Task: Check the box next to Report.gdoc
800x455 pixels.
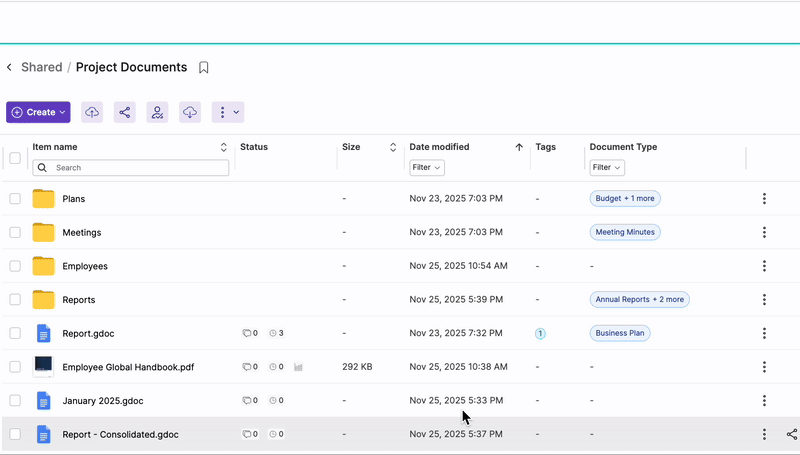Action: click(x=15, y=333)
